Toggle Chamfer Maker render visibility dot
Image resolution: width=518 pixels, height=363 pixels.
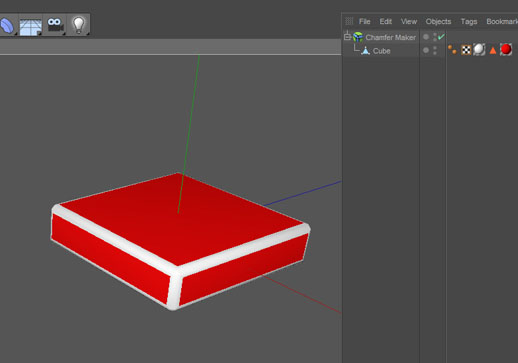click(435, 39)
